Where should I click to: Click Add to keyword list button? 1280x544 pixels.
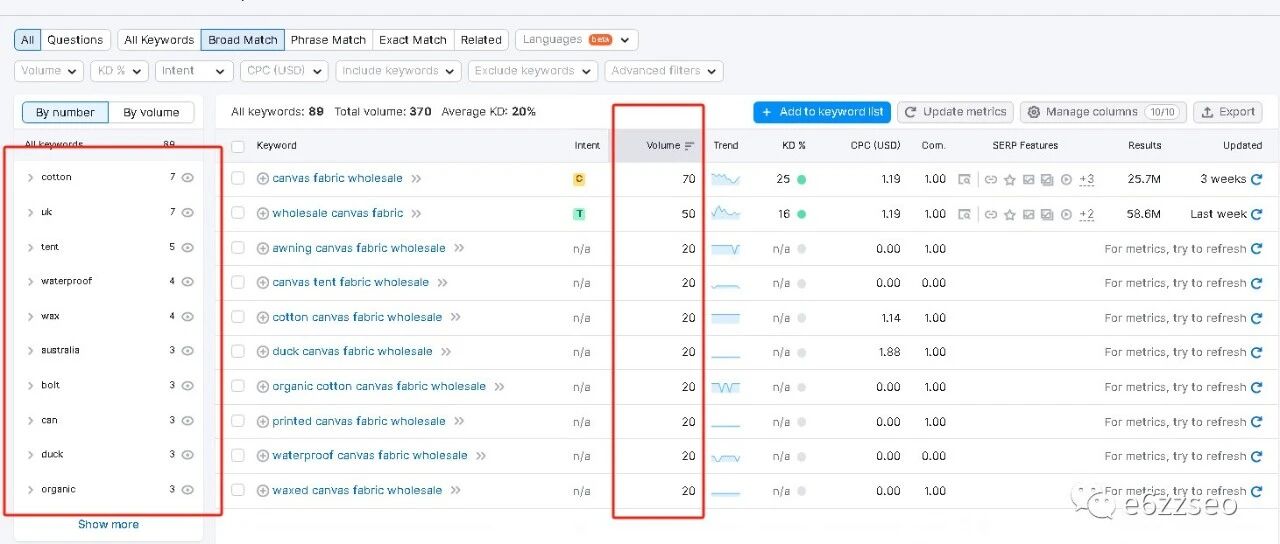click(821, 112)
